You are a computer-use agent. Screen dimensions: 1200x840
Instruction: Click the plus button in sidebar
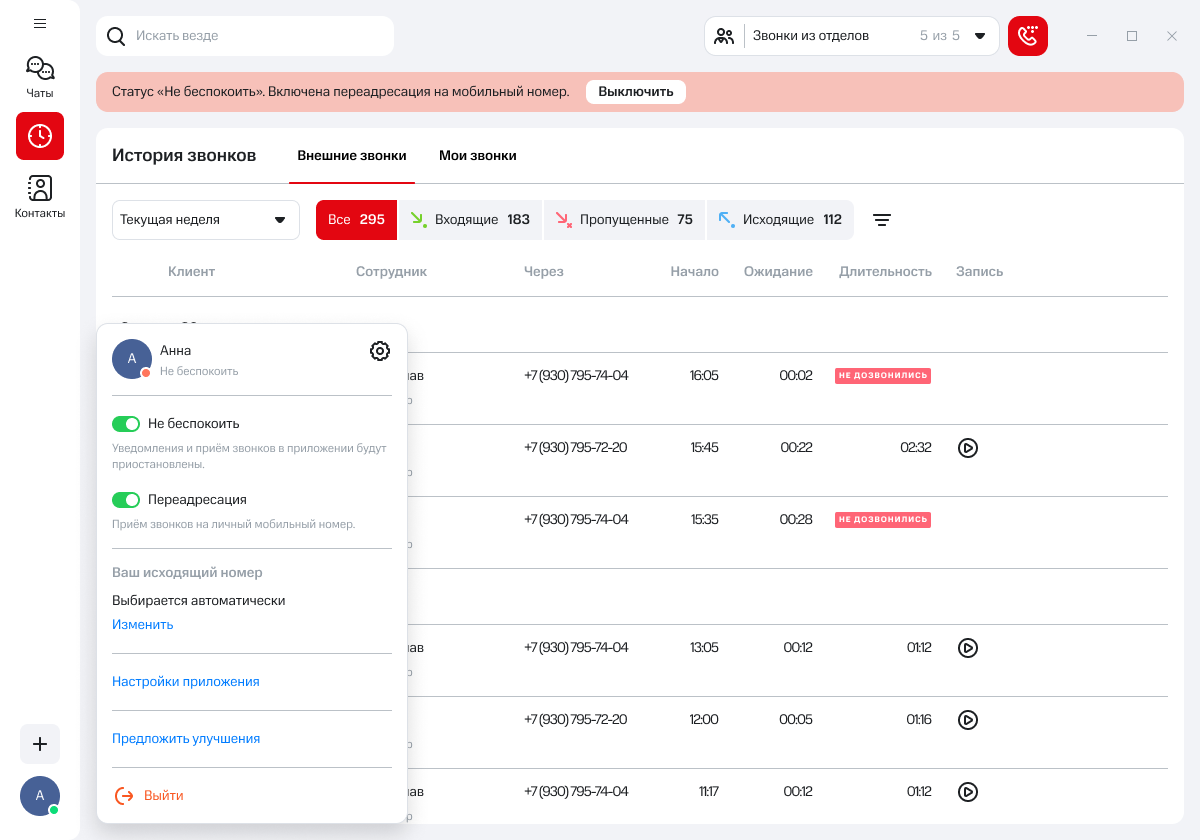(x=40, y=744)
